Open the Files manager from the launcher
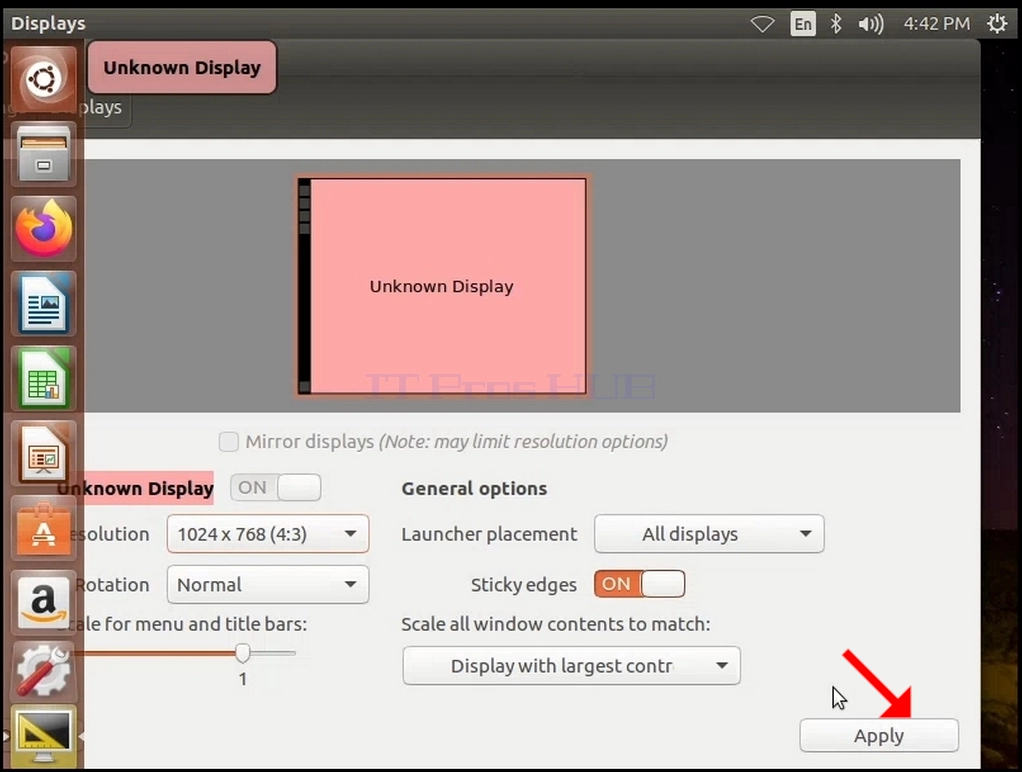This screenshot has height=772, width=1022. pos(44,155)
